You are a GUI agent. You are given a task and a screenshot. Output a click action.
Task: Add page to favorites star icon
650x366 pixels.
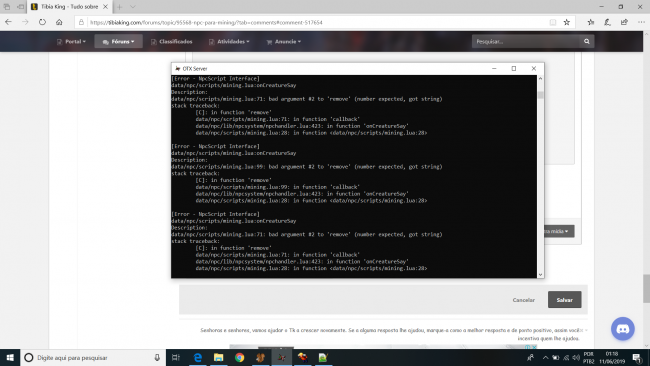click(x=567, y=22)
